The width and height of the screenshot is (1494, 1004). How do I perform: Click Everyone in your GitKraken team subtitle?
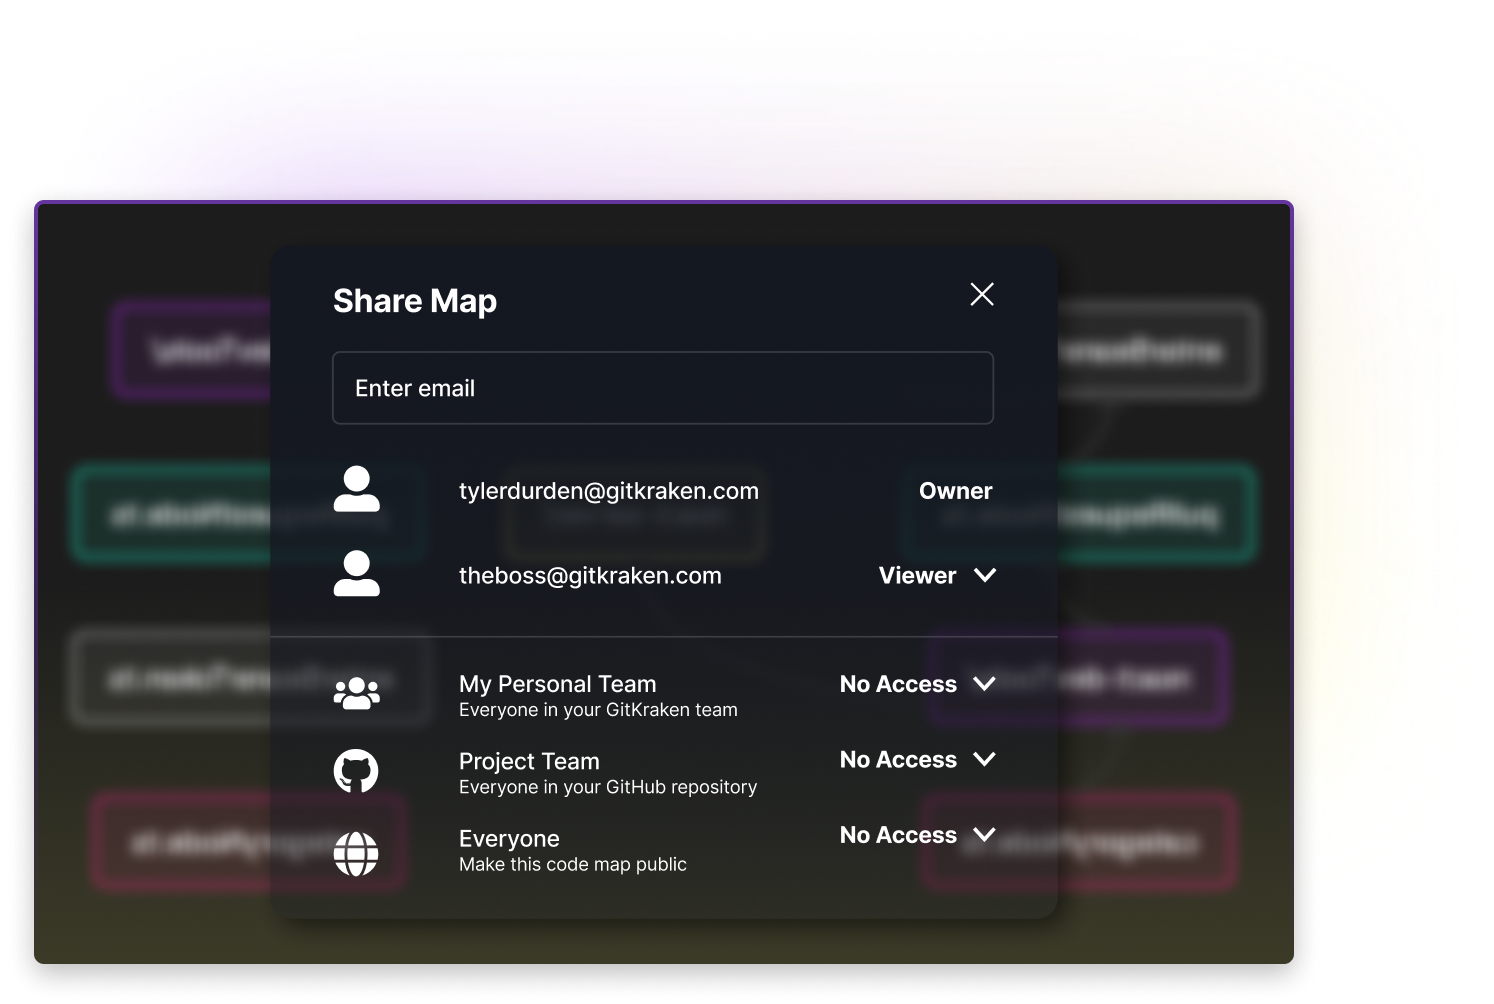pyautogui.click(x=598, y=710)
